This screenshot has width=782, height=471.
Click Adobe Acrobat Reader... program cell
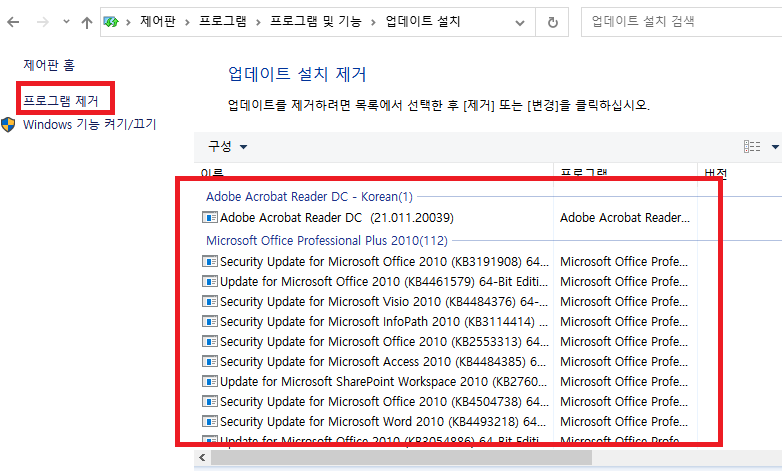(625, 218)
